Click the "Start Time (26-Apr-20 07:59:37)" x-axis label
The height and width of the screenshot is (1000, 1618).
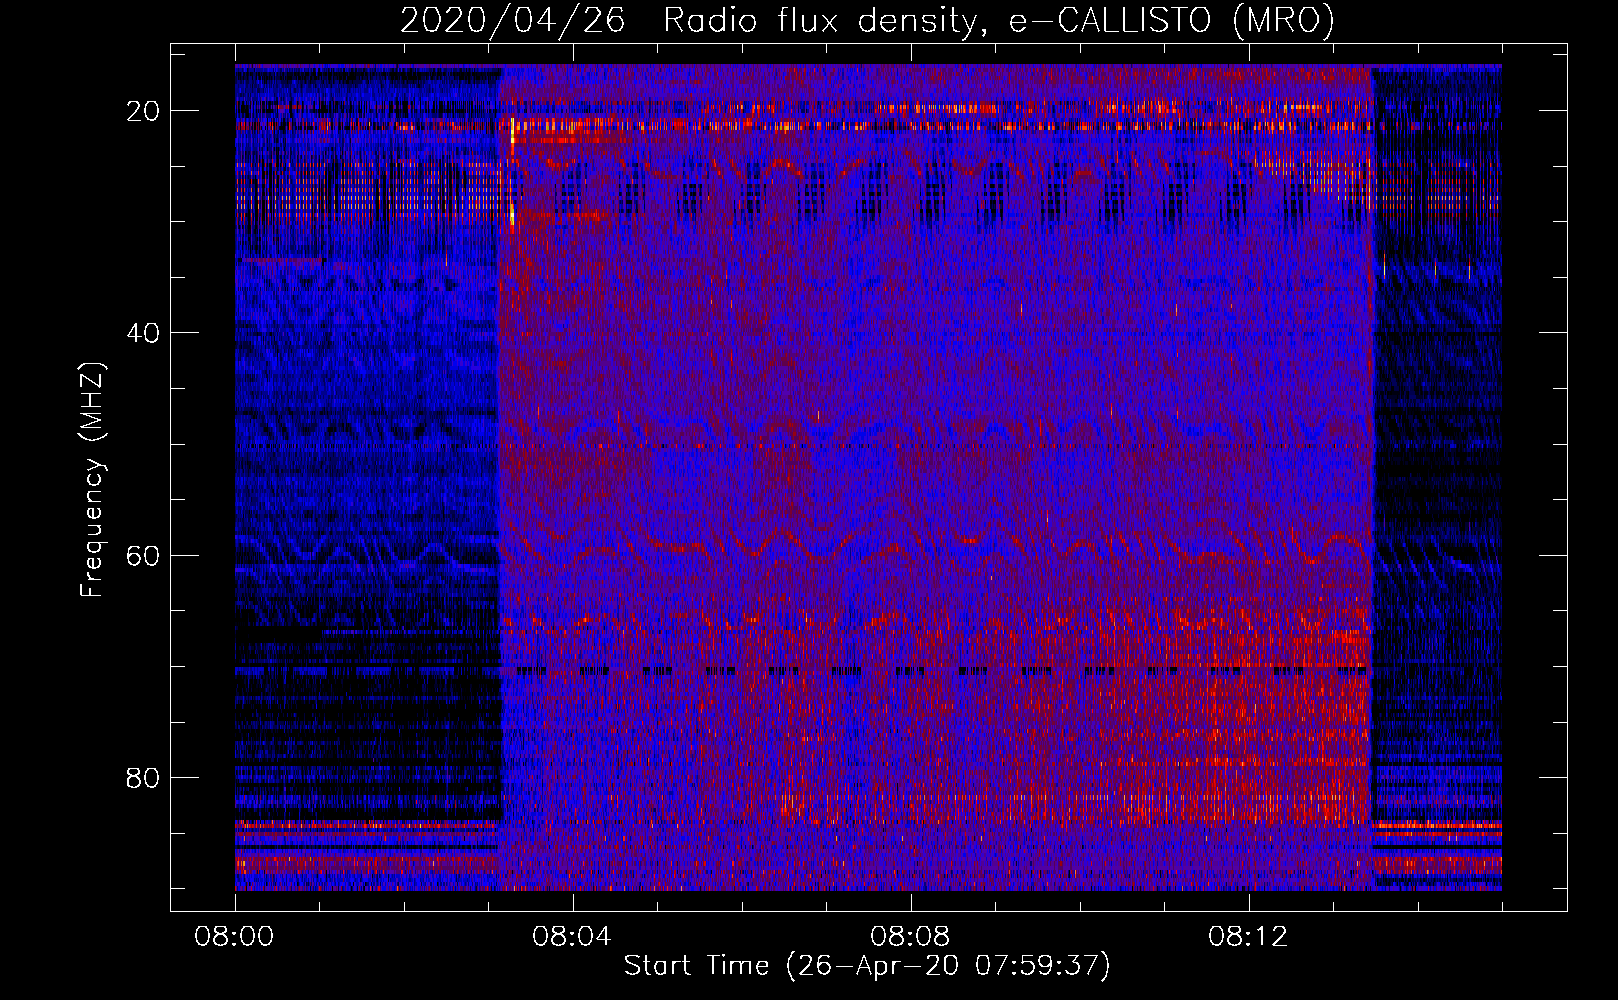pyautogui.click(x=867, y=966)
